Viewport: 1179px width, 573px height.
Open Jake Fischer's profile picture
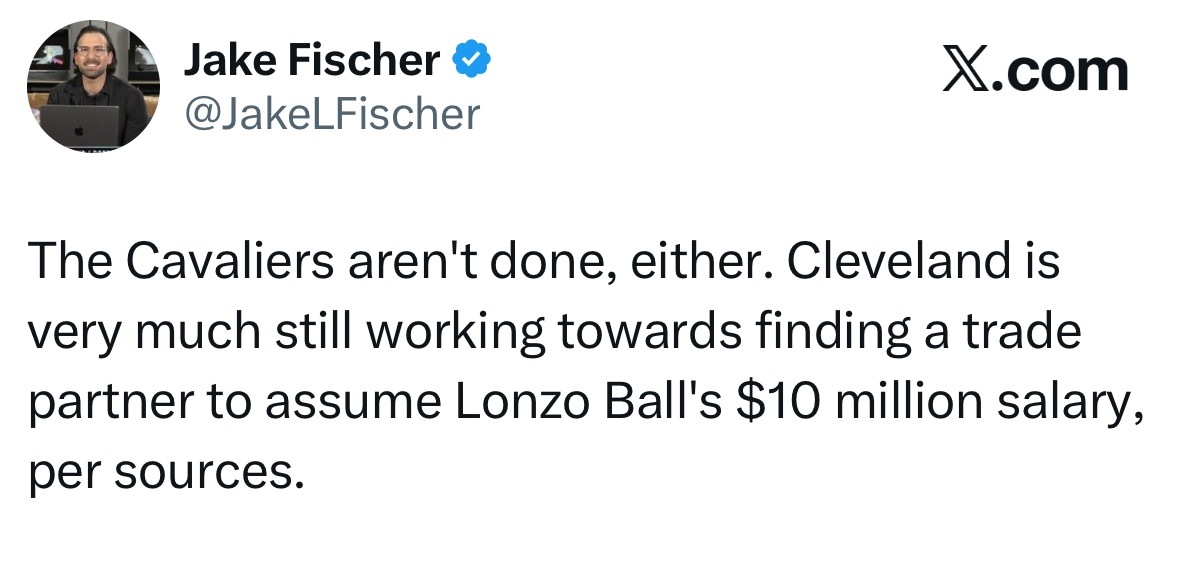pyautogui.click(x=93, y=87)
